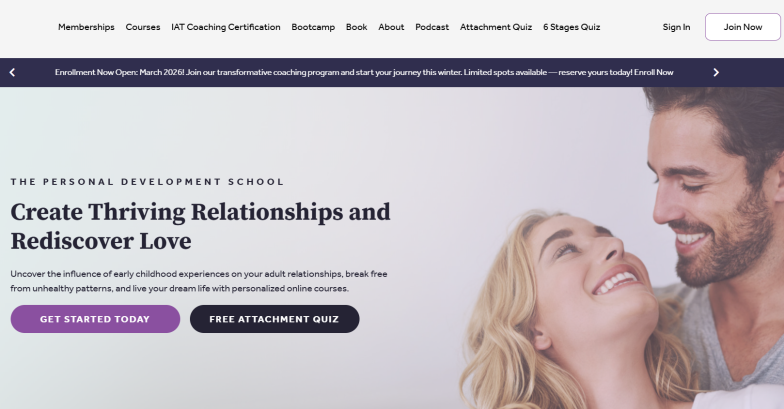Show the previous announcement banner

point(12,72)
